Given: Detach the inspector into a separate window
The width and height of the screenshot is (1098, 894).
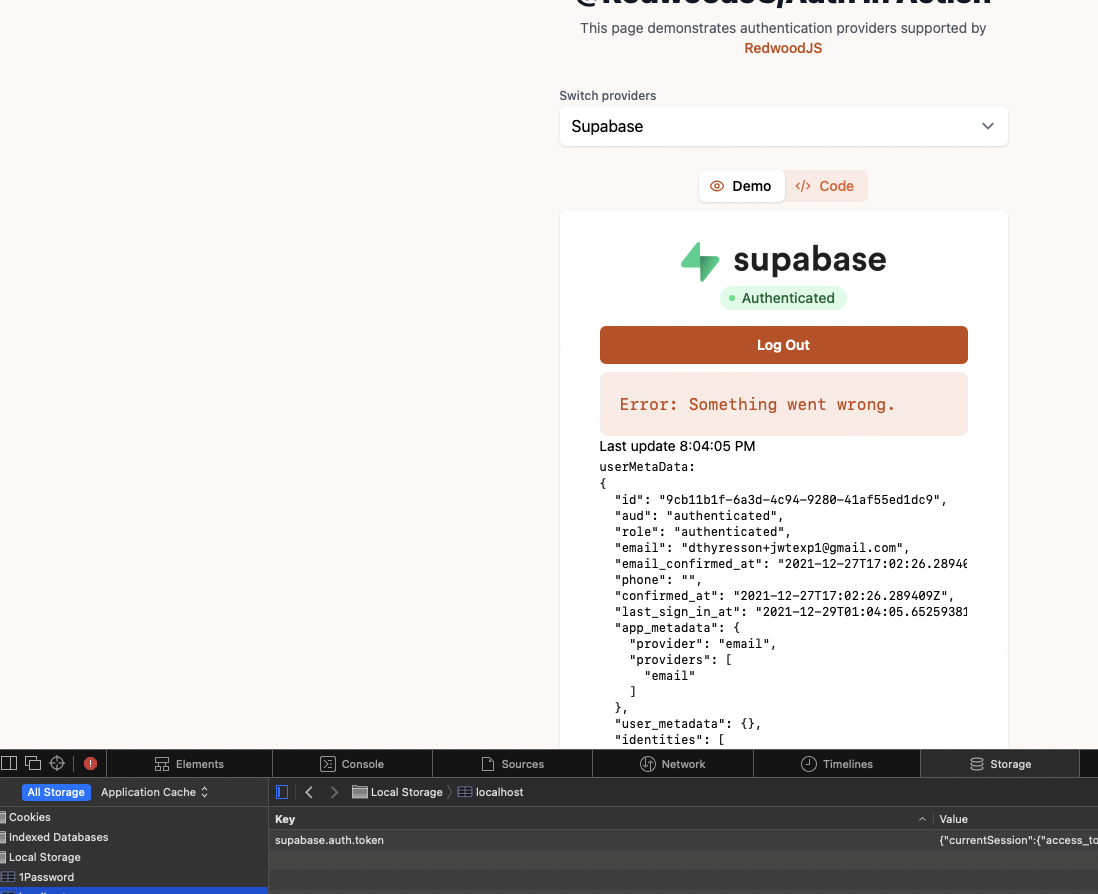Looking at the screenshot, I should coord(33,763).
